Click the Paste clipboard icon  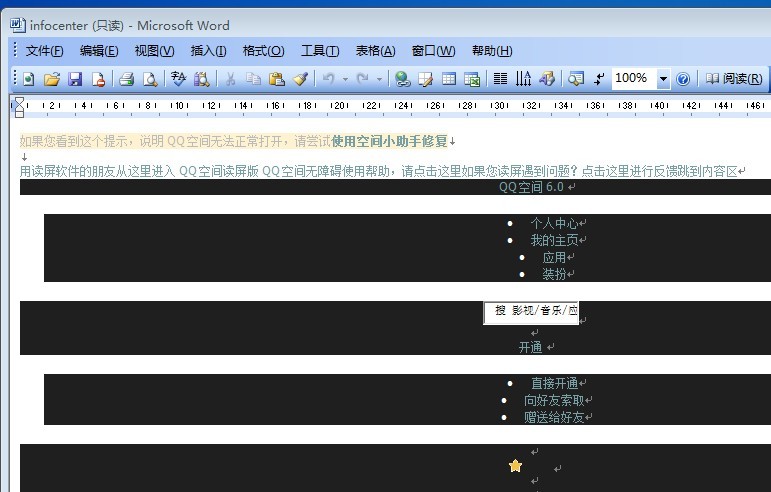[277, 79]
